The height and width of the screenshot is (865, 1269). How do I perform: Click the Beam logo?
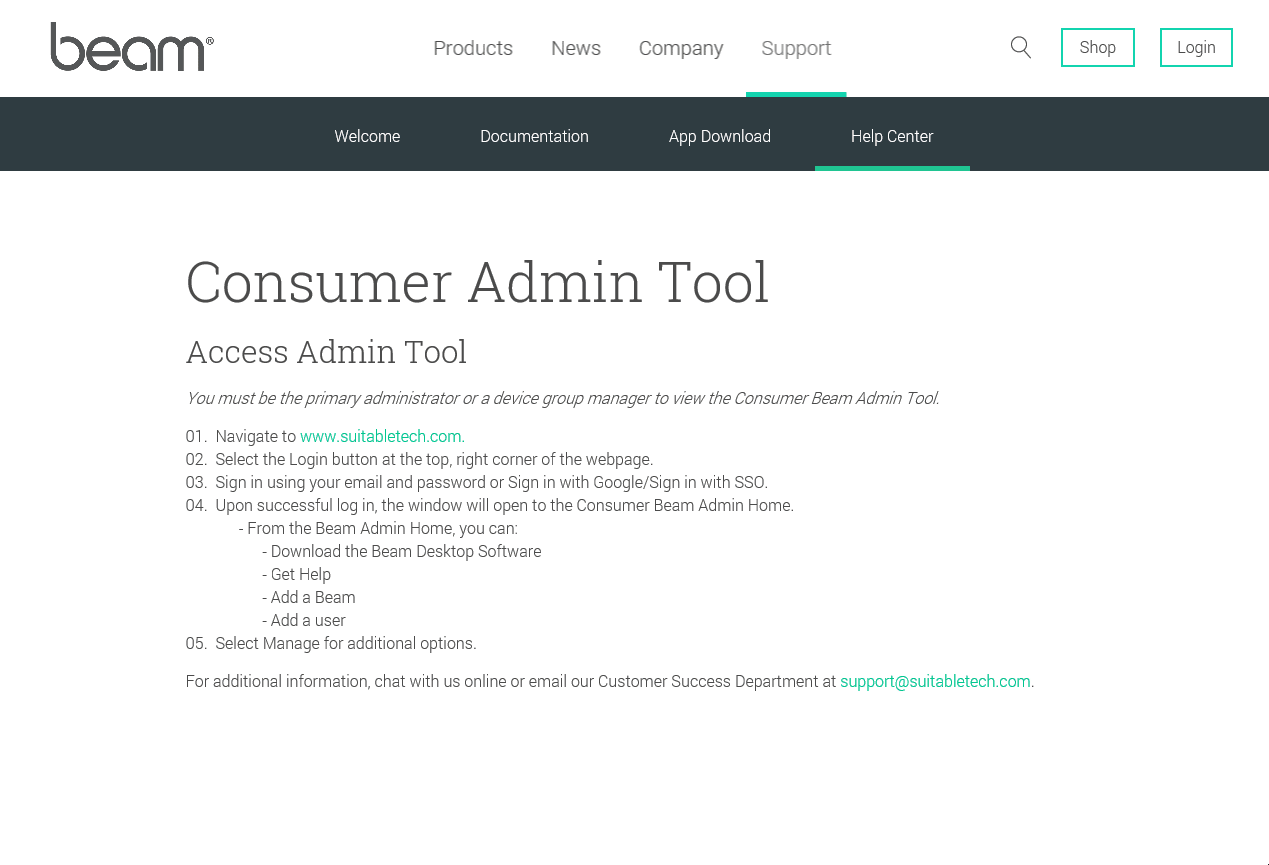pyautogui.click(x=132, y=47)
